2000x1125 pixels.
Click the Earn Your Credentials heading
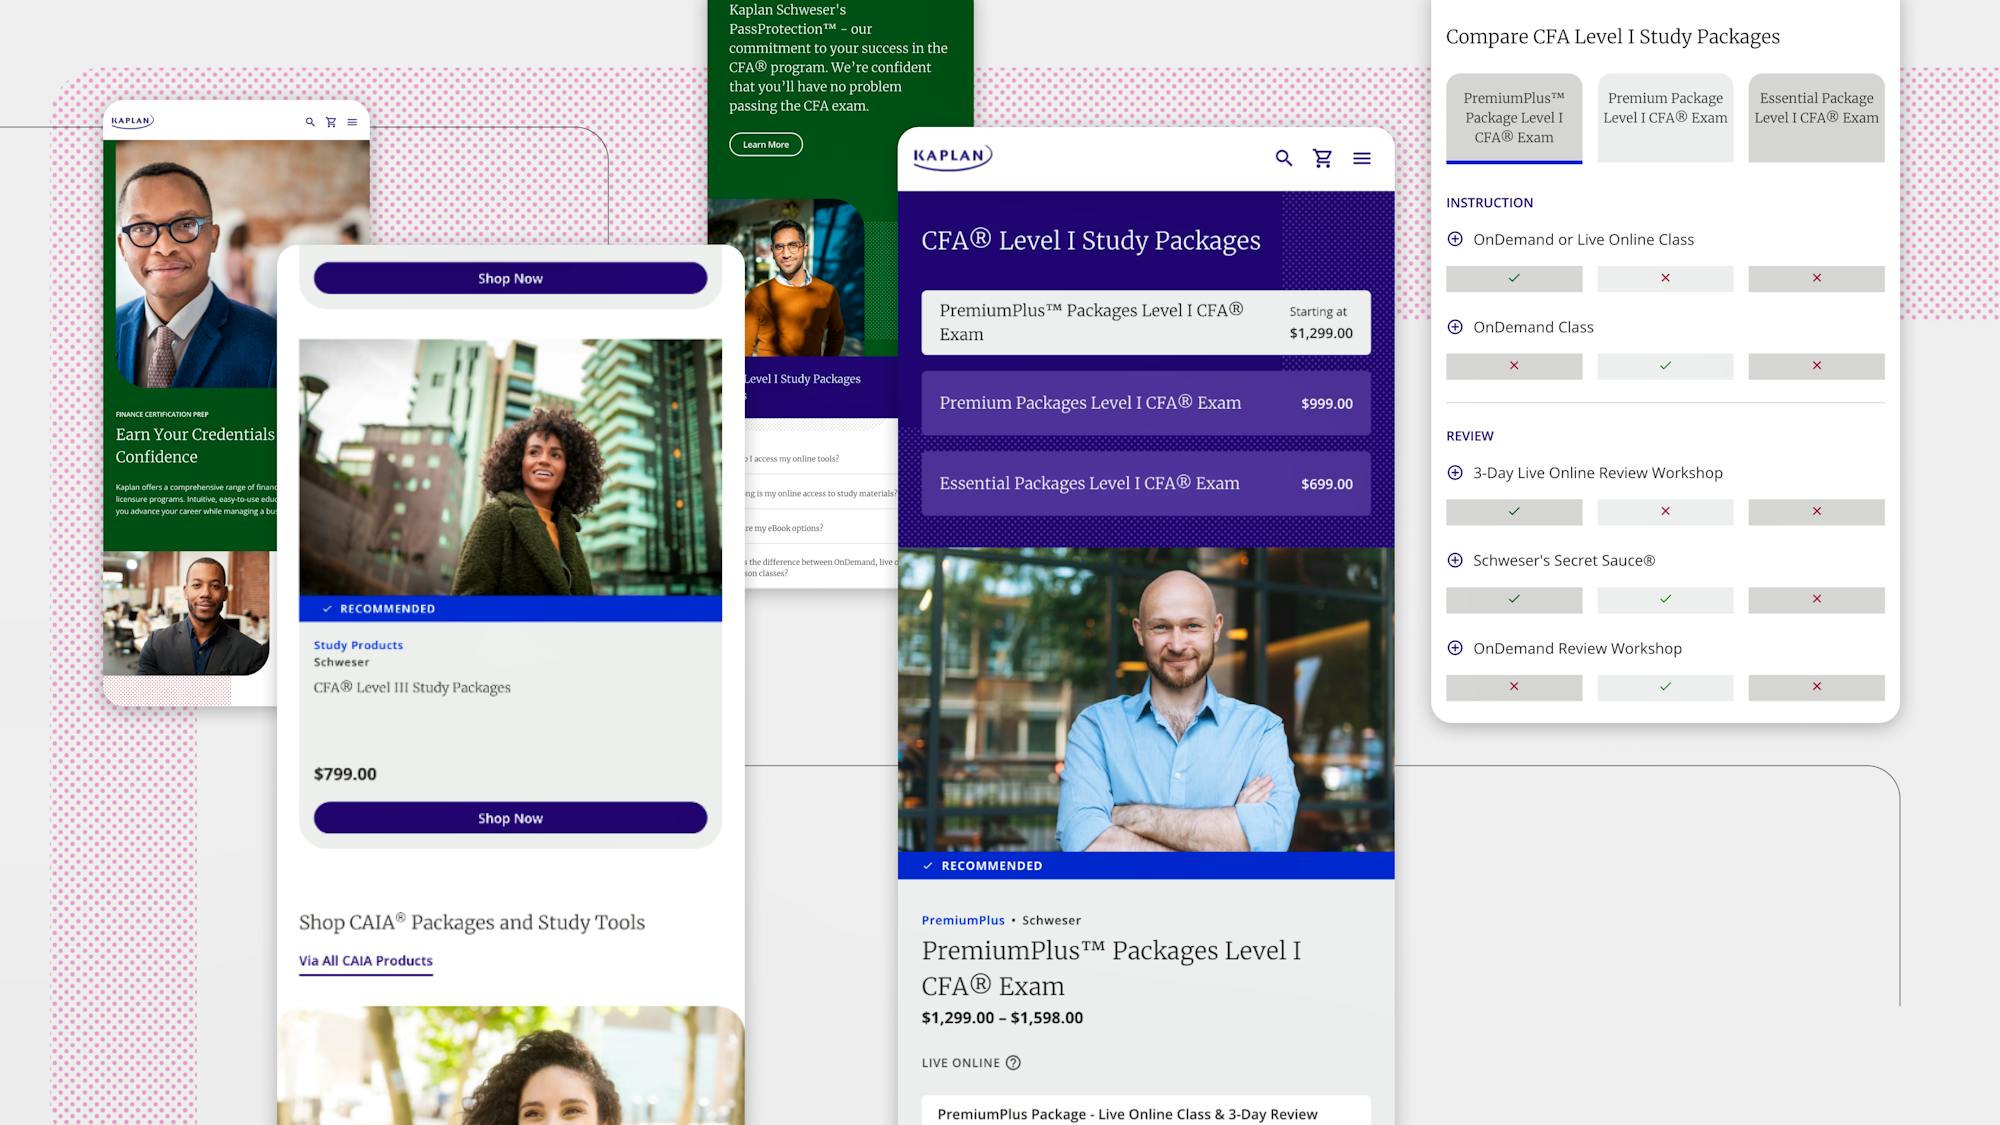tap(195, 445)
